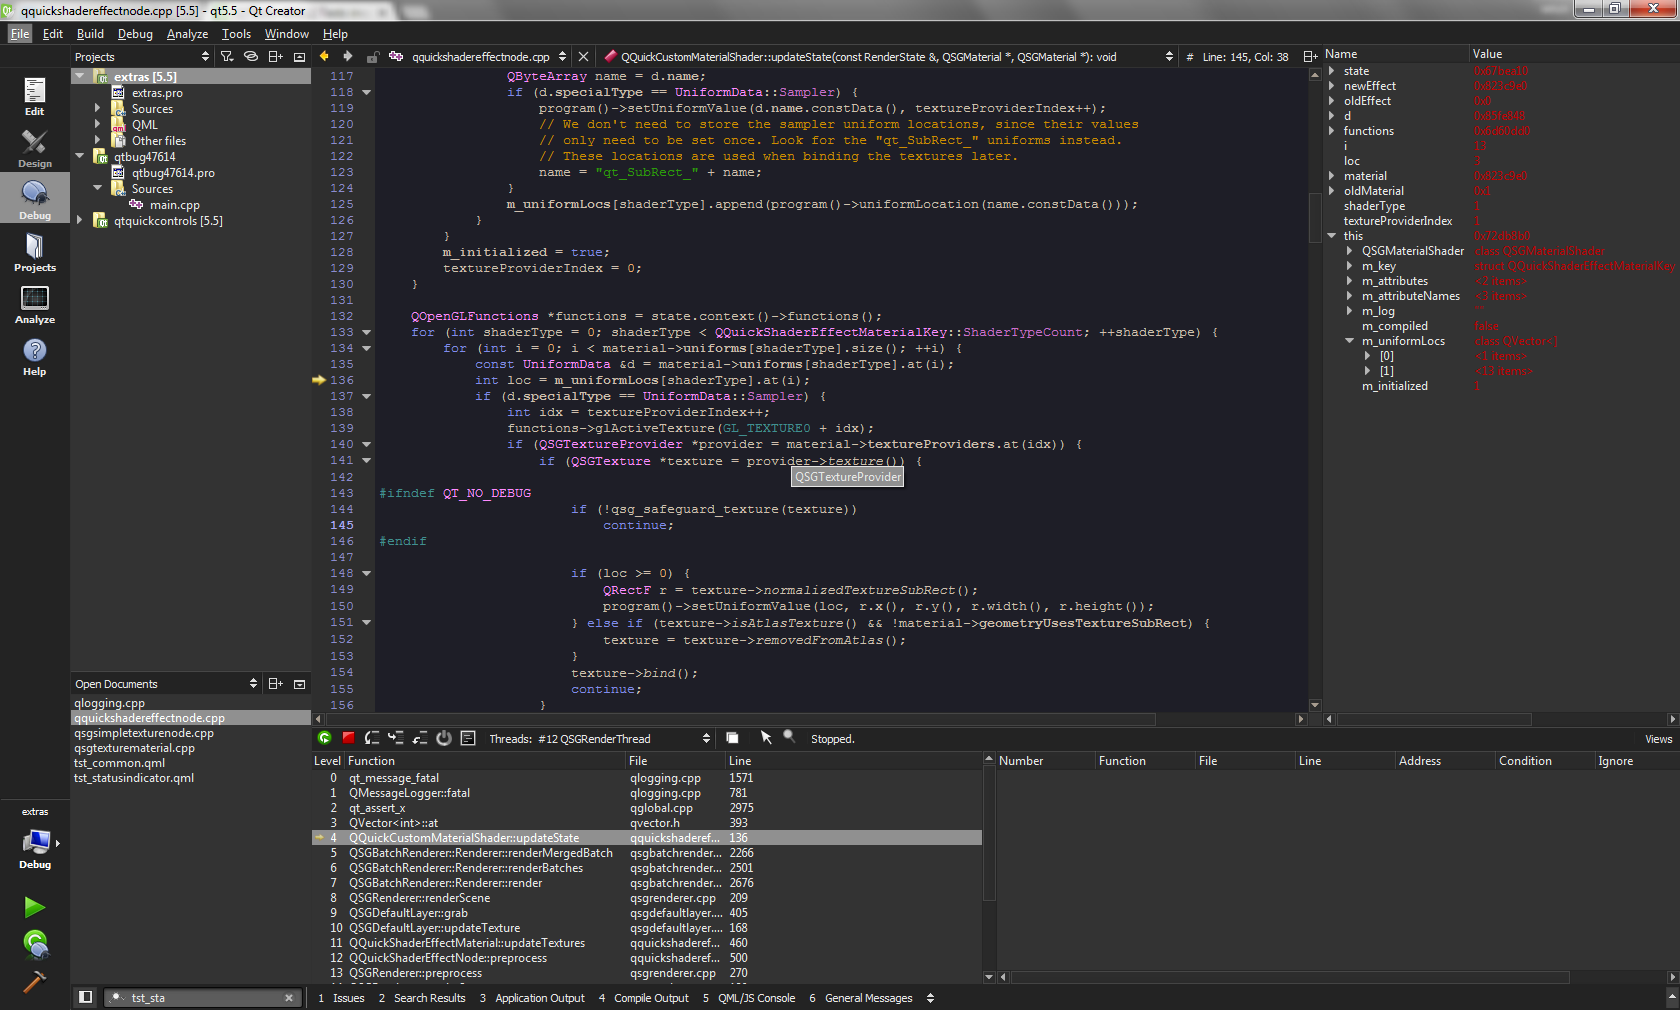Click the editor horizontal scrollbar
Image resolution: width=1680 pixels, height=1010 pixels.
click(740, 719)
